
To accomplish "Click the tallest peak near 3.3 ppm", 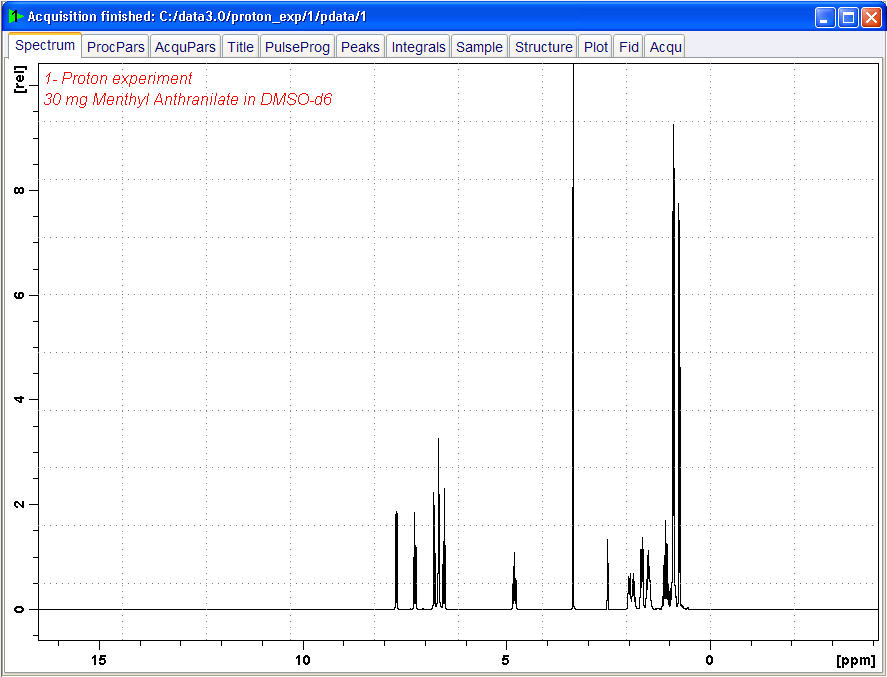I will pyautogui.click(x=573, y=336).
